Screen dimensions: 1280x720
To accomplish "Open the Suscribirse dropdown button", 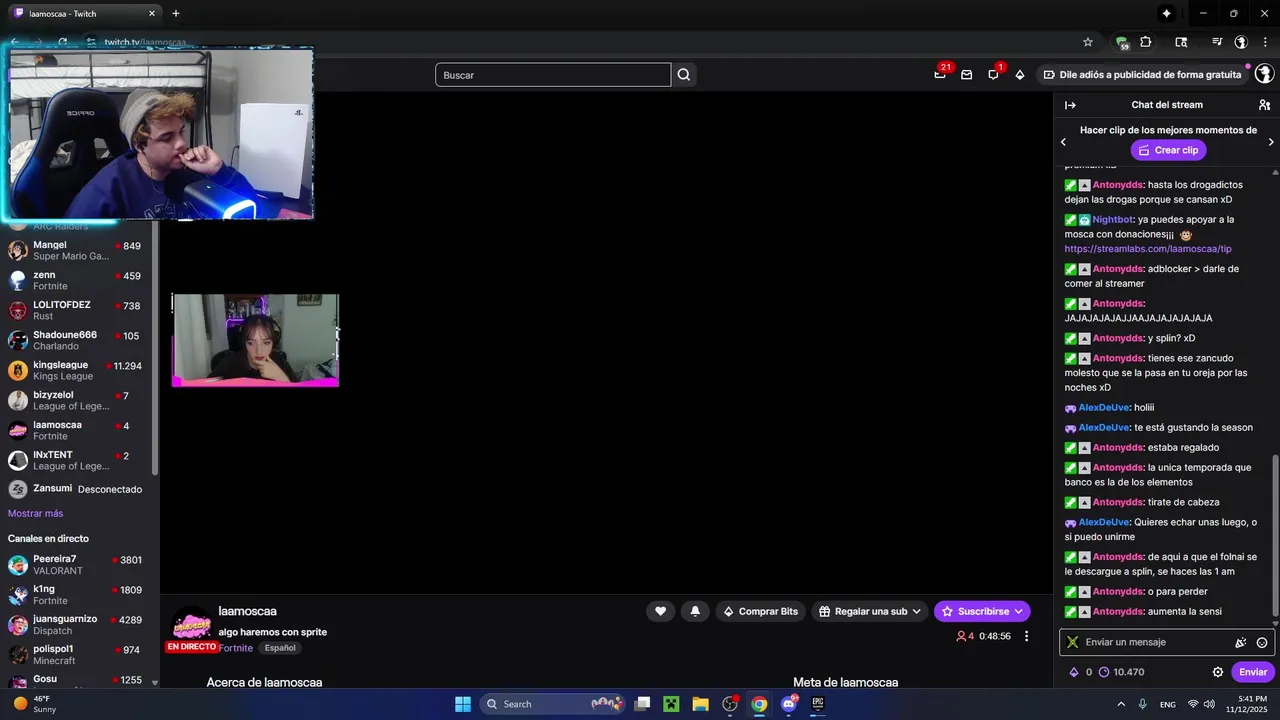I will click(x=982, y=611).
